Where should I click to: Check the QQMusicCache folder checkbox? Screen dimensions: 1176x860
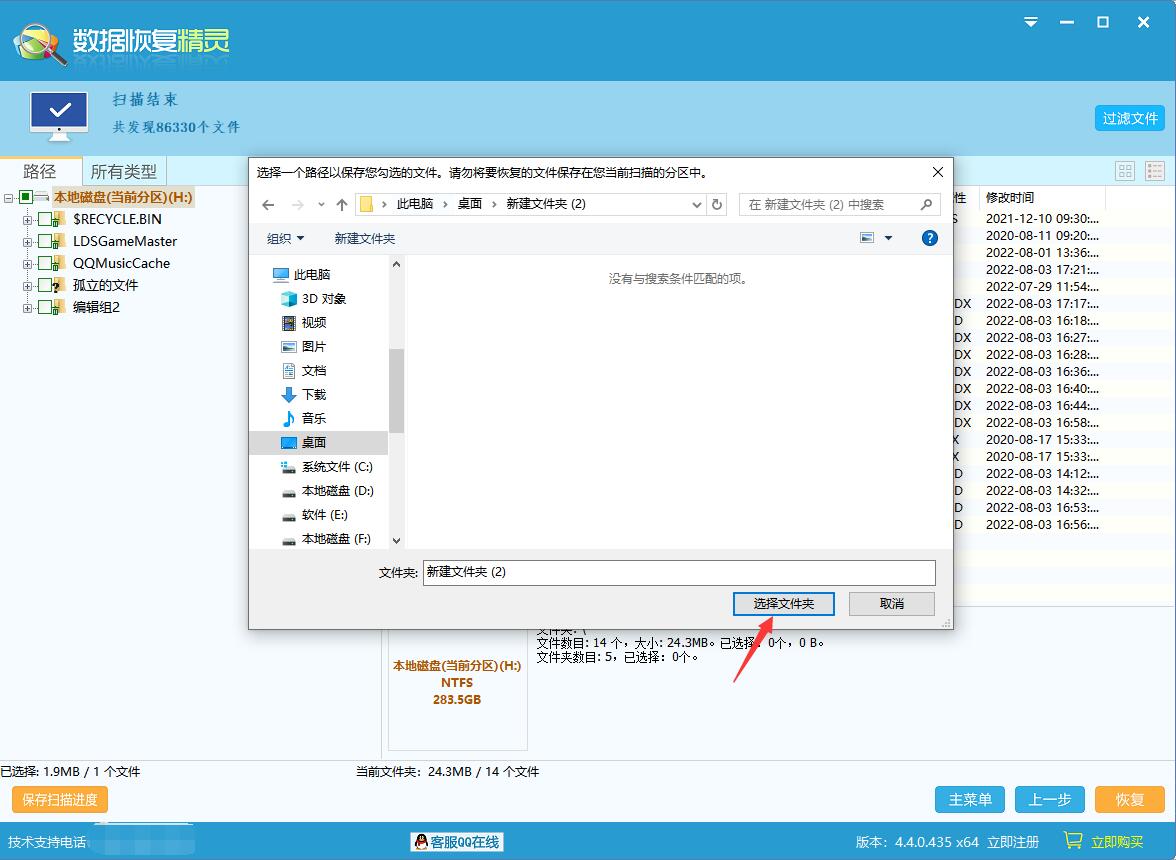(x=45, y=263)
